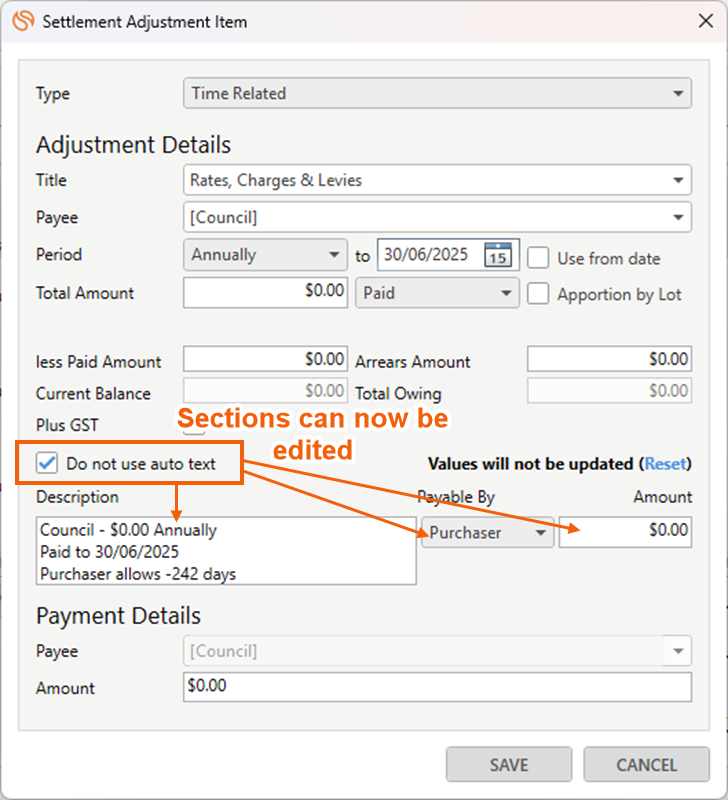Click the less Paid Amount field

(266, 359)
